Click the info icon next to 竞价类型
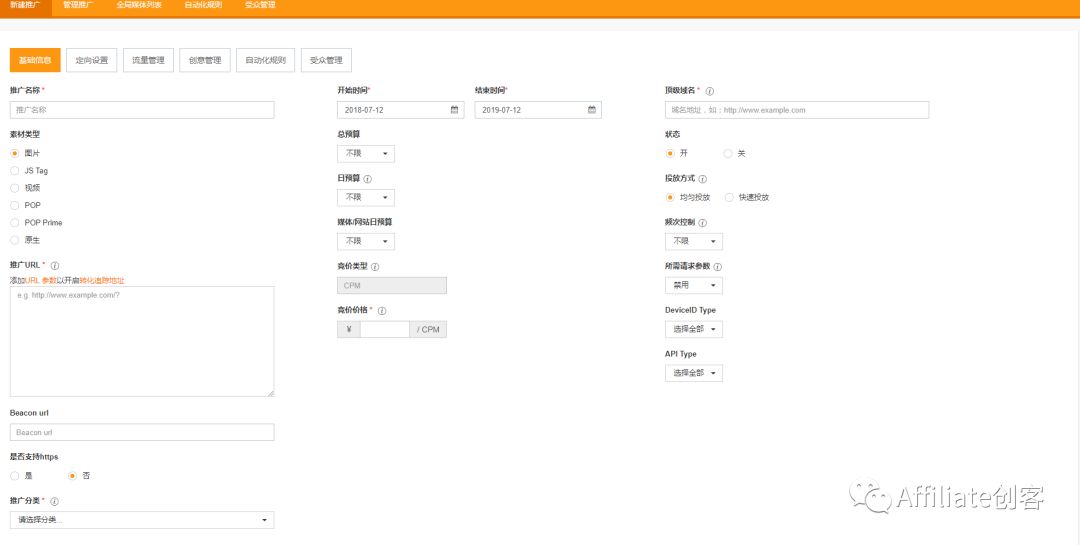Screen dimensions: 1080x545 tap(375, 267)
